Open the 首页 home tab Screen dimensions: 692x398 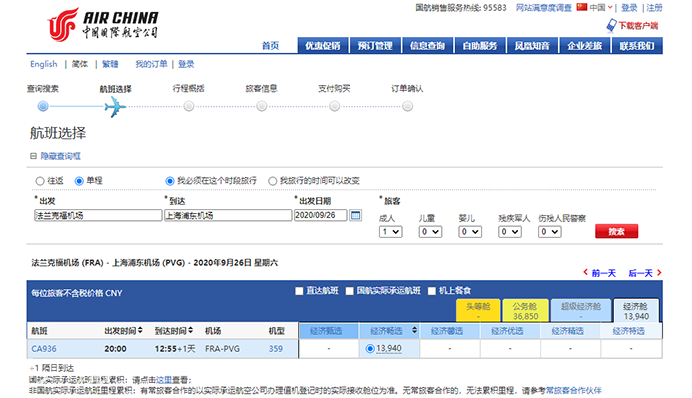coord(271,46)
